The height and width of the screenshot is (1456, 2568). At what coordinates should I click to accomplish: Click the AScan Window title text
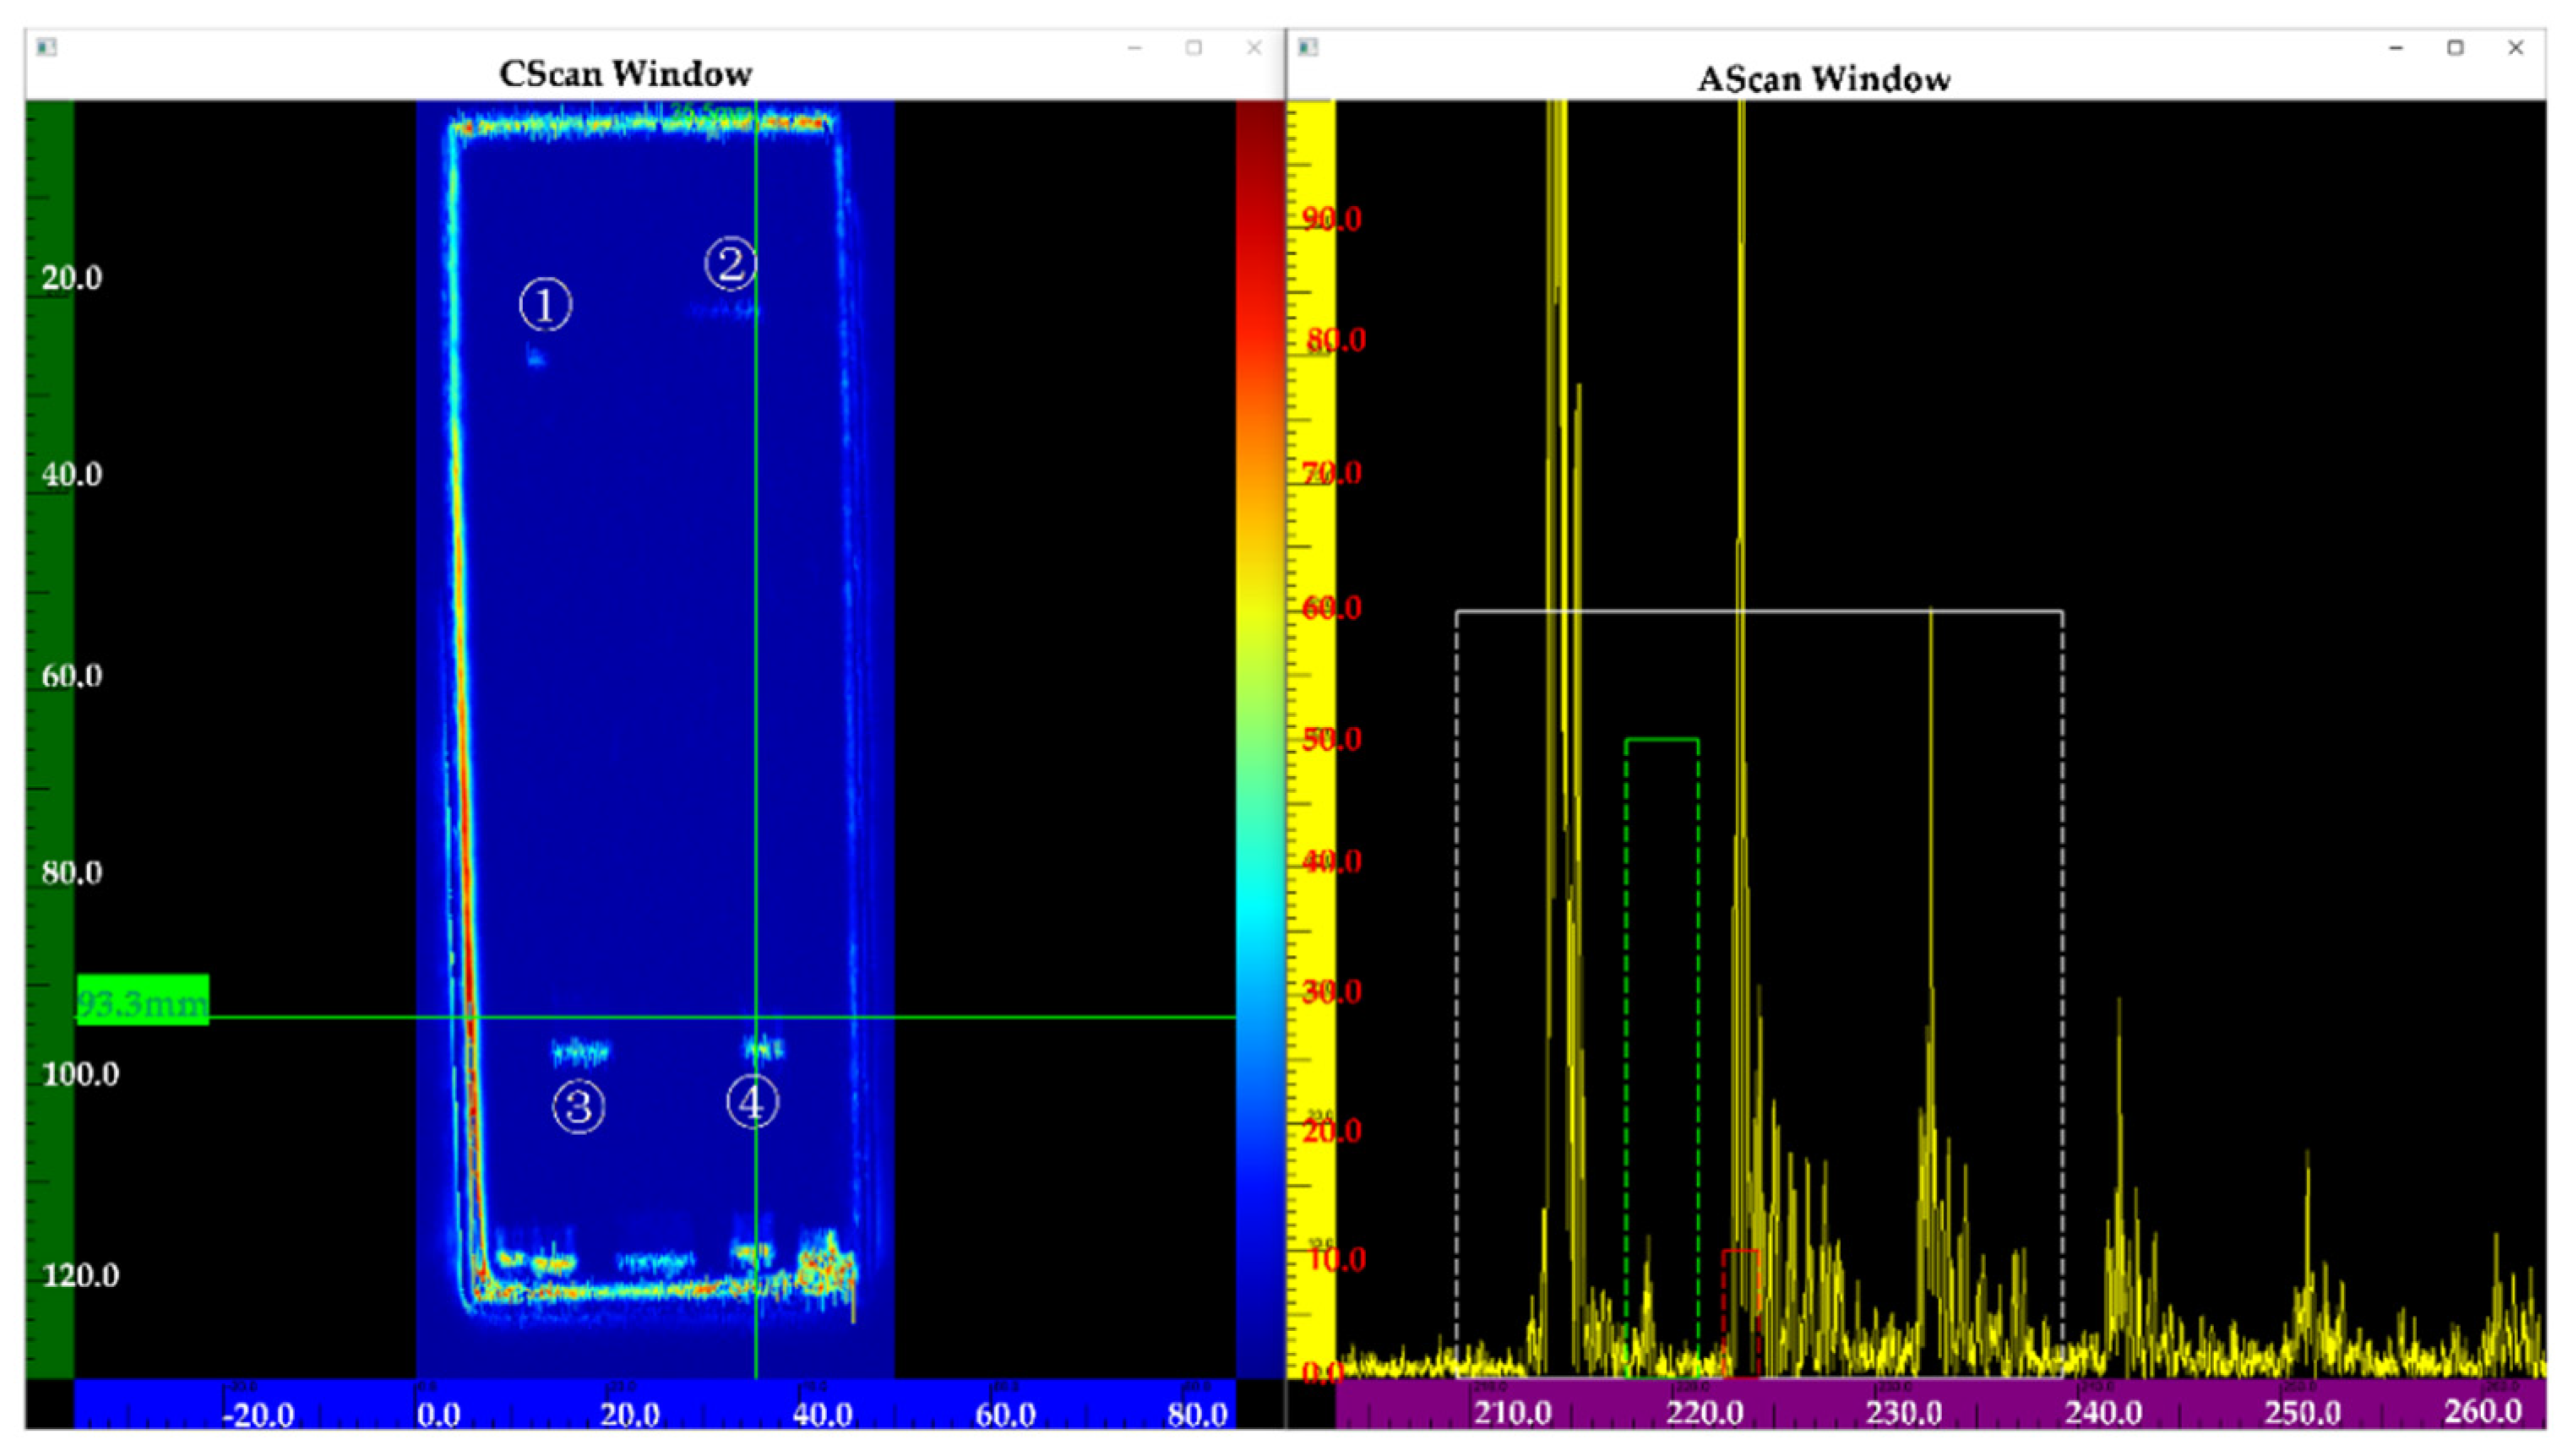click(1823, 79)
